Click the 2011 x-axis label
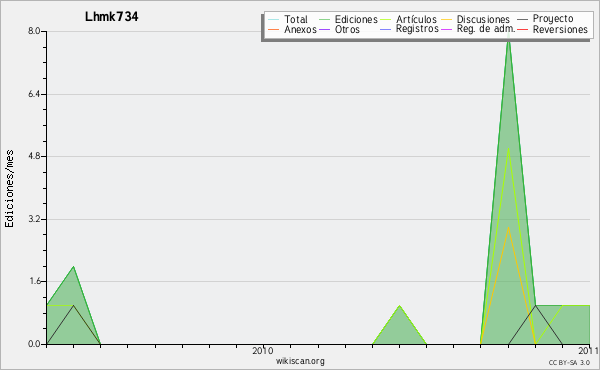The height and width of the screenshot is (370, 600). pos(589,350)
